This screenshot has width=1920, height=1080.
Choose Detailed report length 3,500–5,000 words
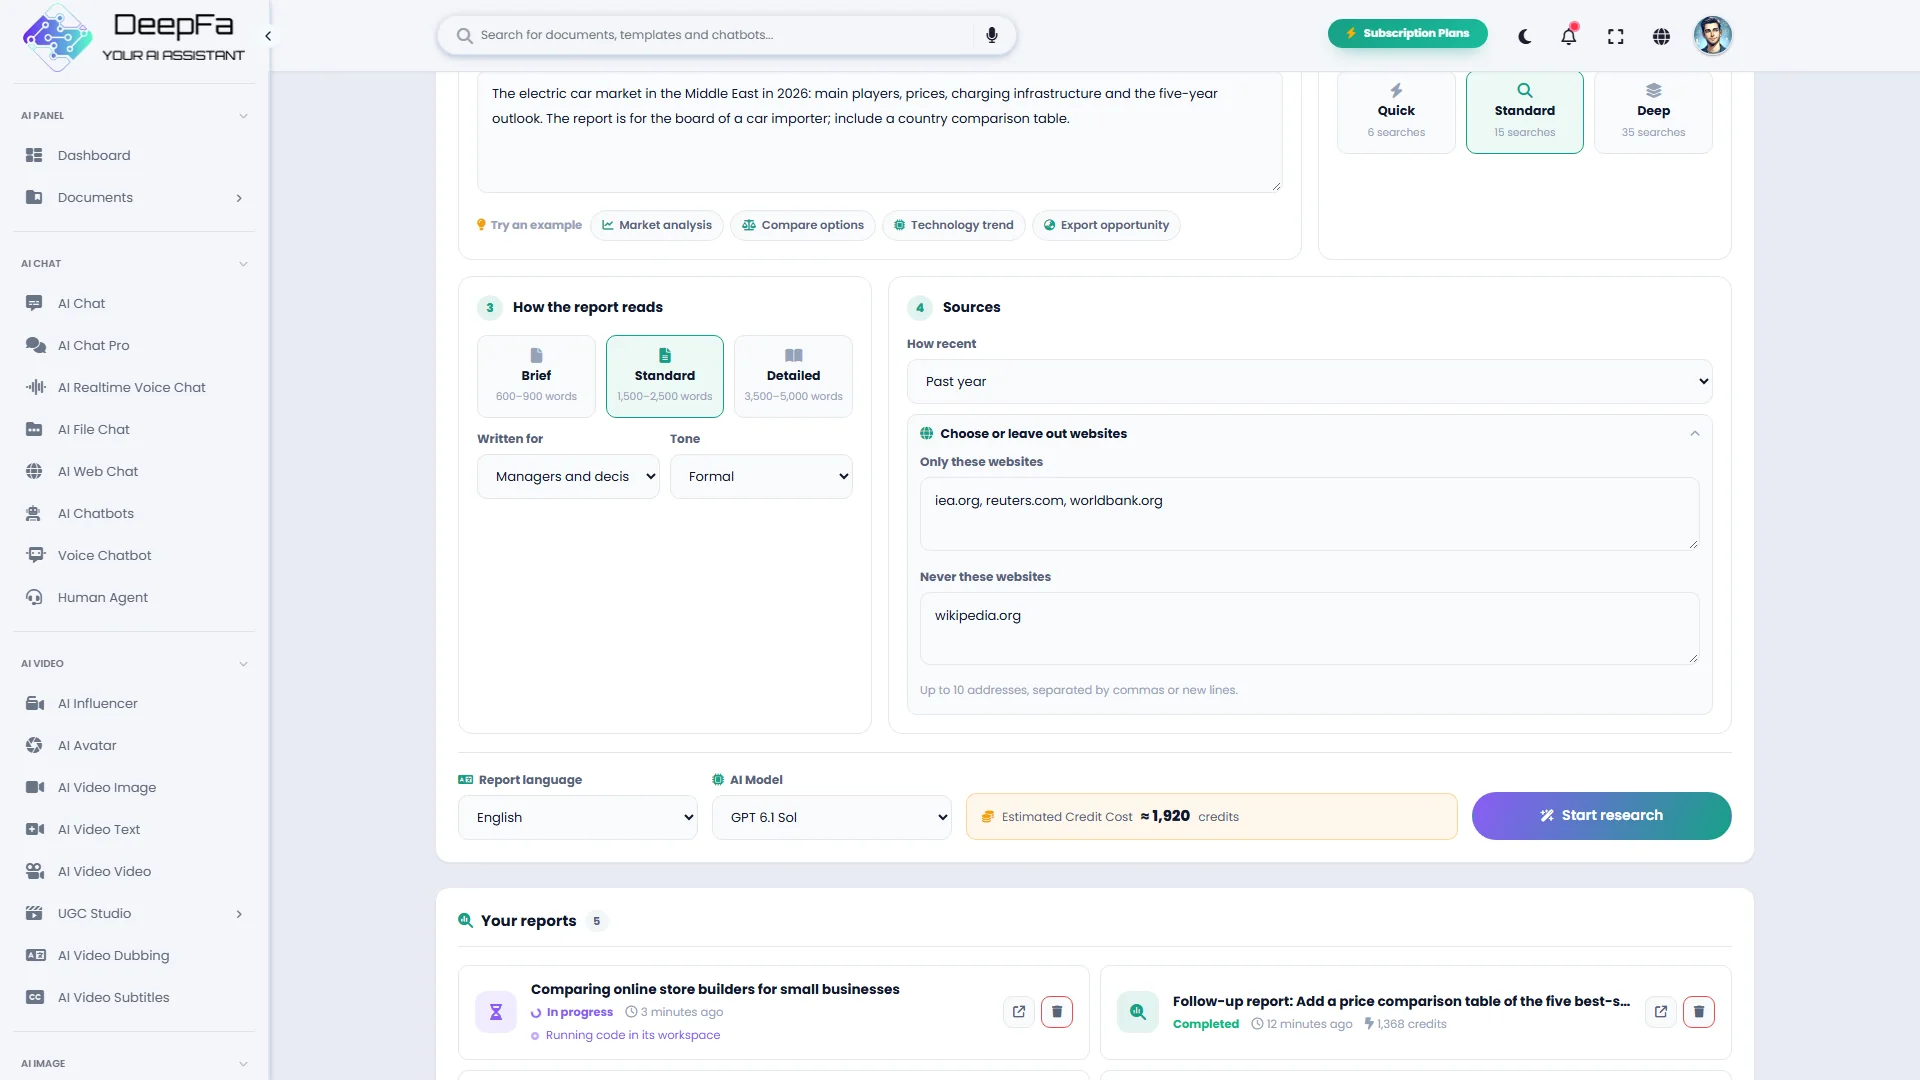tap(793, 376)
